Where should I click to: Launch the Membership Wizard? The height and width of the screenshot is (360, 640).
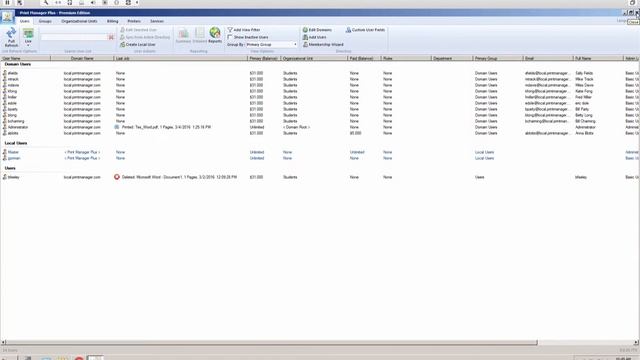coord(323,44)
